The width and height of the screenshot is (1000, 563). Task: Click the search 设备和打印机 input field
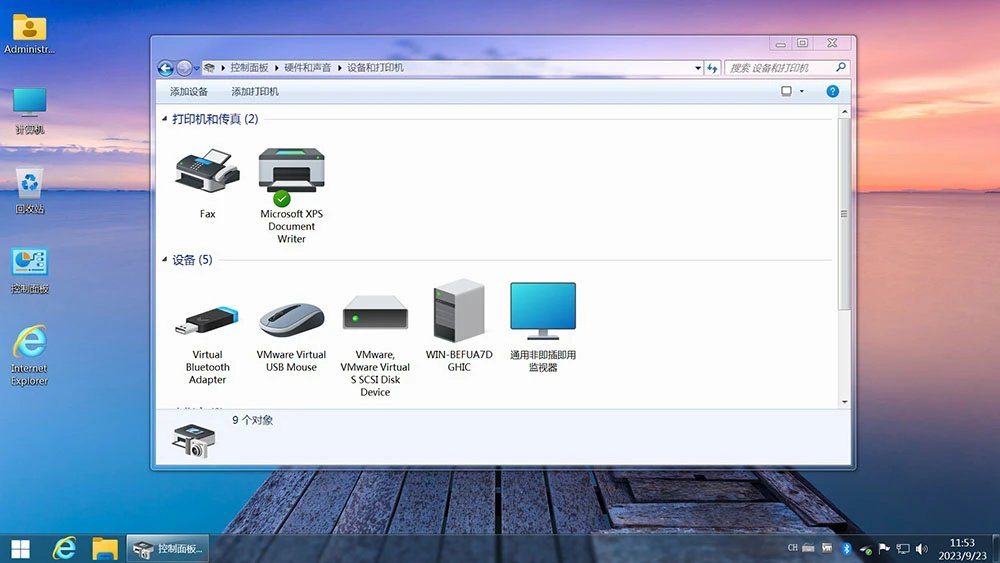[780, 68]
